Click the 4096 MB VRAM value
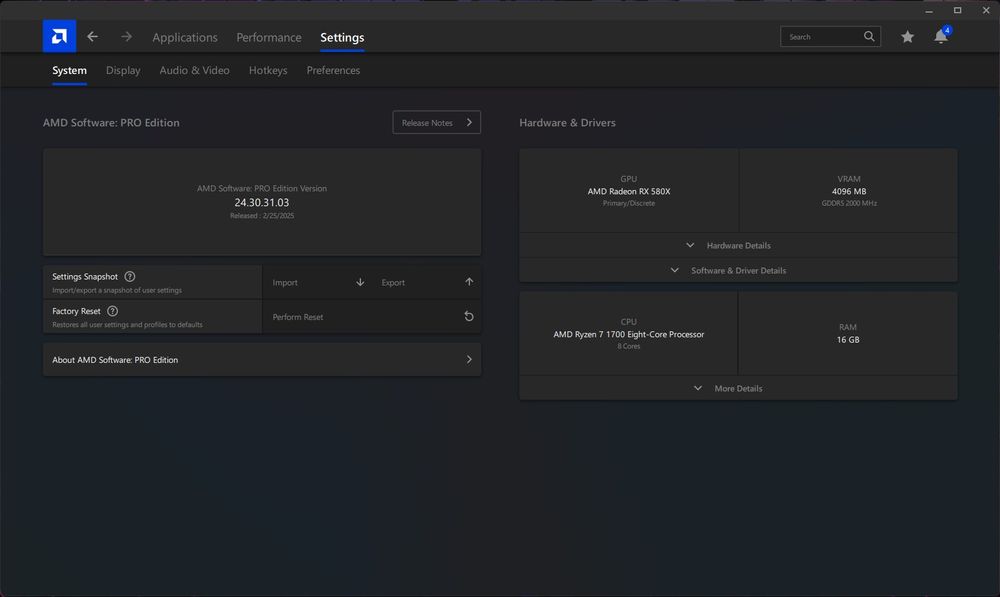This screenshot has width=1000, height=597. click(849, 191)
